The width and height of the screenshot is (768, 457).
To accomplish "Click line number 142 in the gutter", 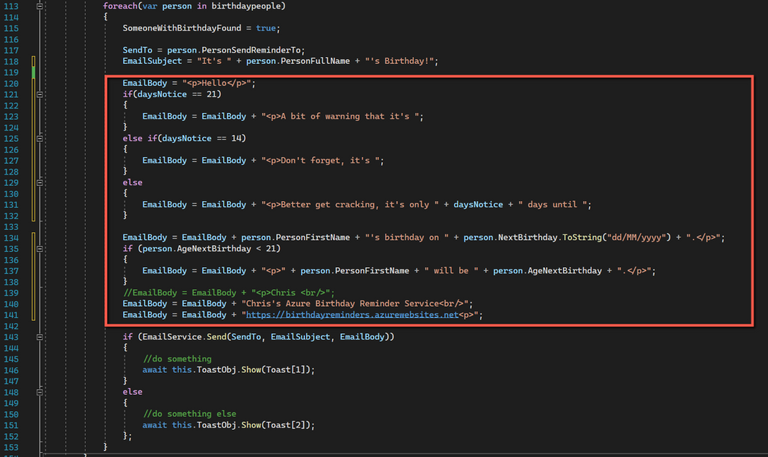I will (12, 325).
